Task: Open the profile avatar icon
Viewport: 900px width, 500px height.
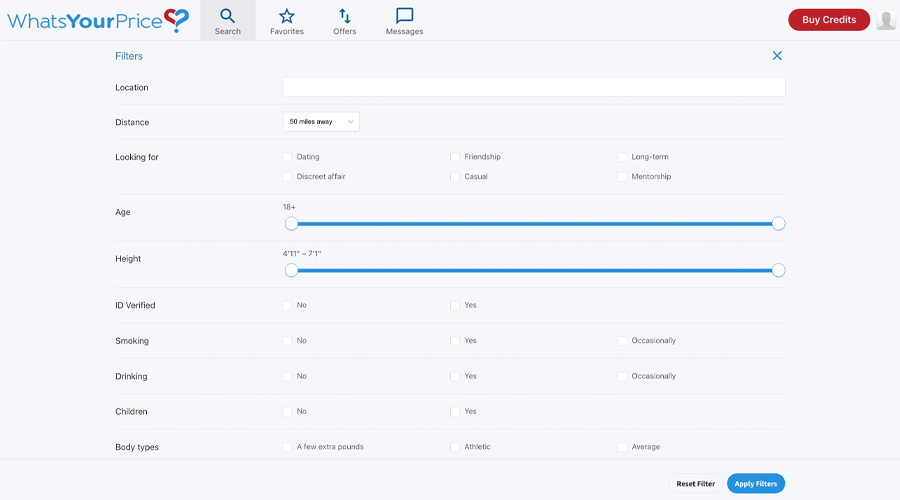Action: [x=886, y=20]
